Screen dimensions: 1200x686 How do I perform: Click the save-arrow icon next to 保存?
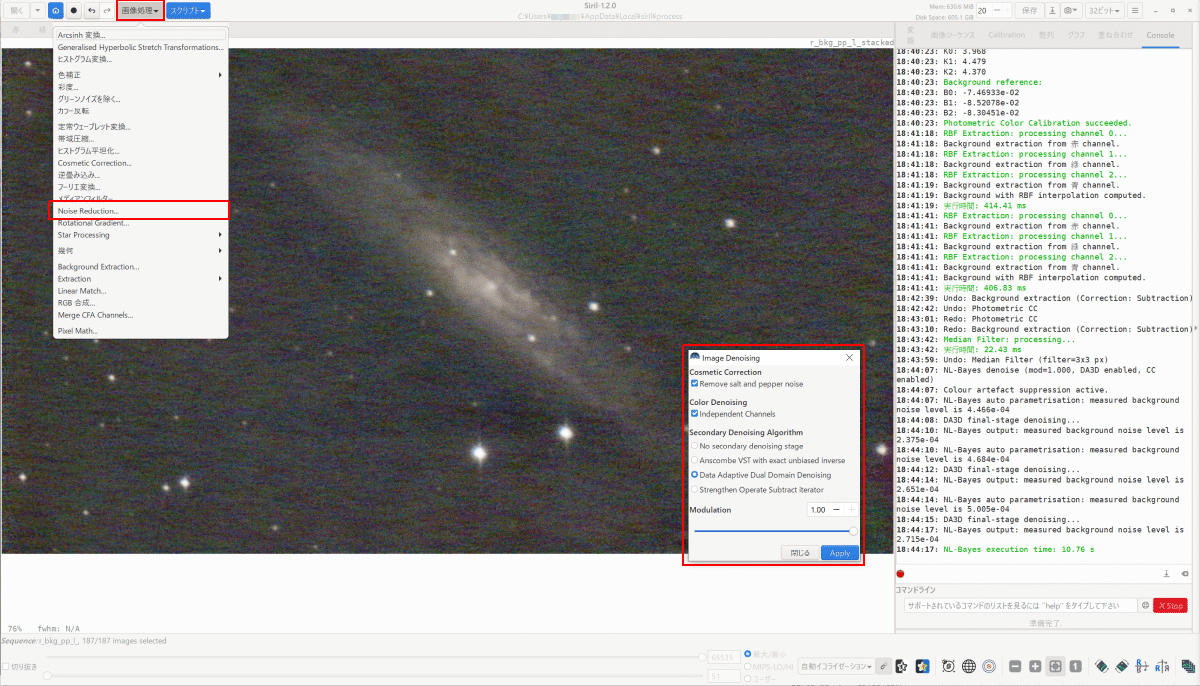(1052, 10)
